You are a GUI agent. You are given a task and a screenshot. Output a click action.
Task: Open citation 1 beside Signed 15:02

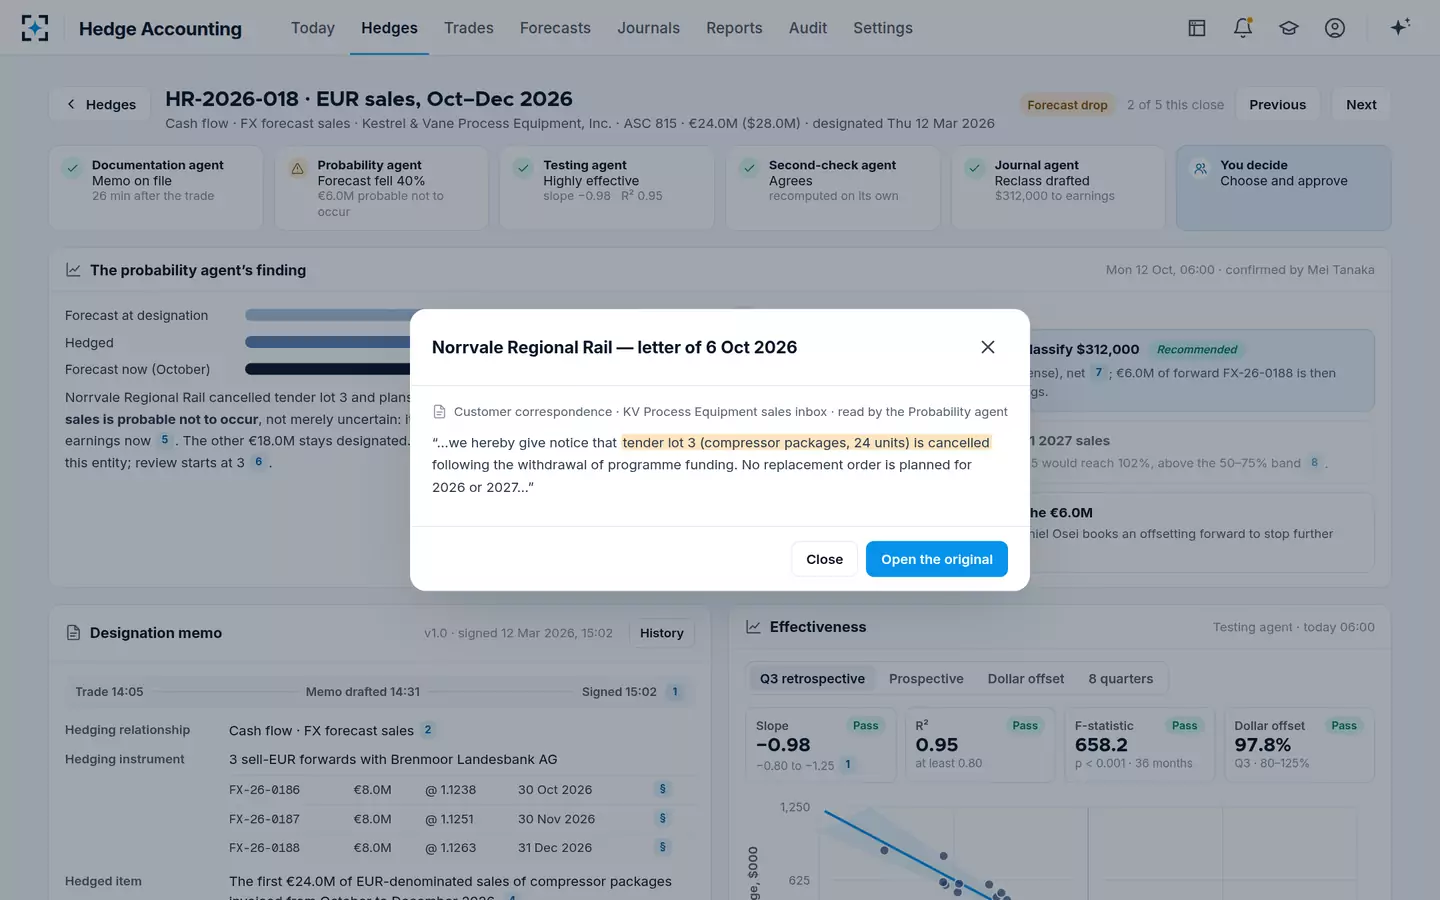(675, 692)
